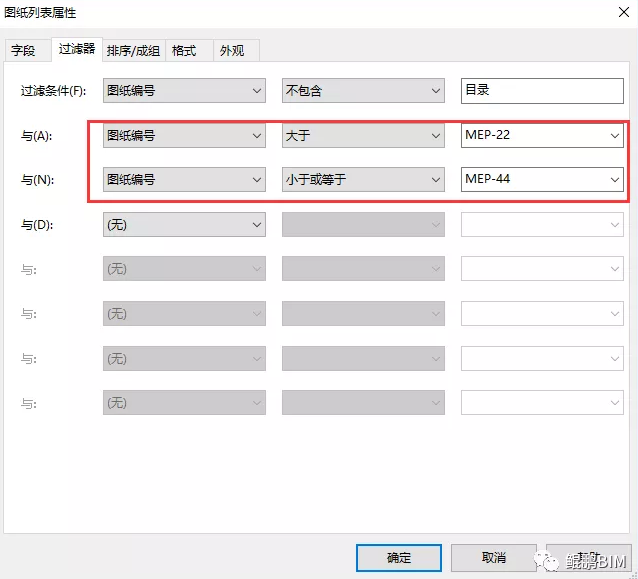This screenshot has height=579, width=638.
Task: Open the 与(N) field dropdown
Action: [x=184, y=180]
